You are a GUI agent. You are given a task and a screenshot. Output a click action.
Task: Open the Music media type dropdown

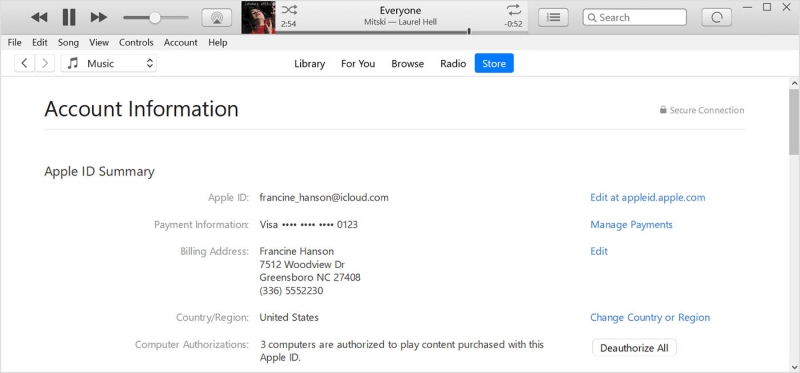coord(109,63)
